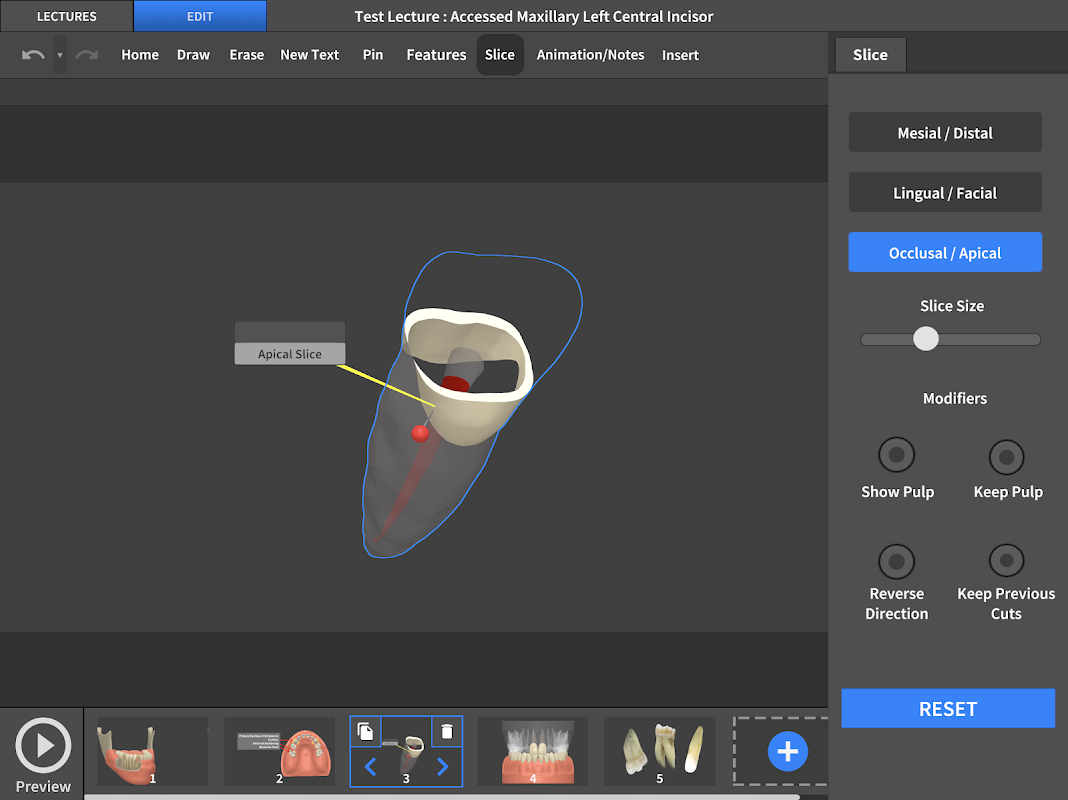
Task: Toggle the Keep Pulp modifier
Action: (x=1007, y=457)
